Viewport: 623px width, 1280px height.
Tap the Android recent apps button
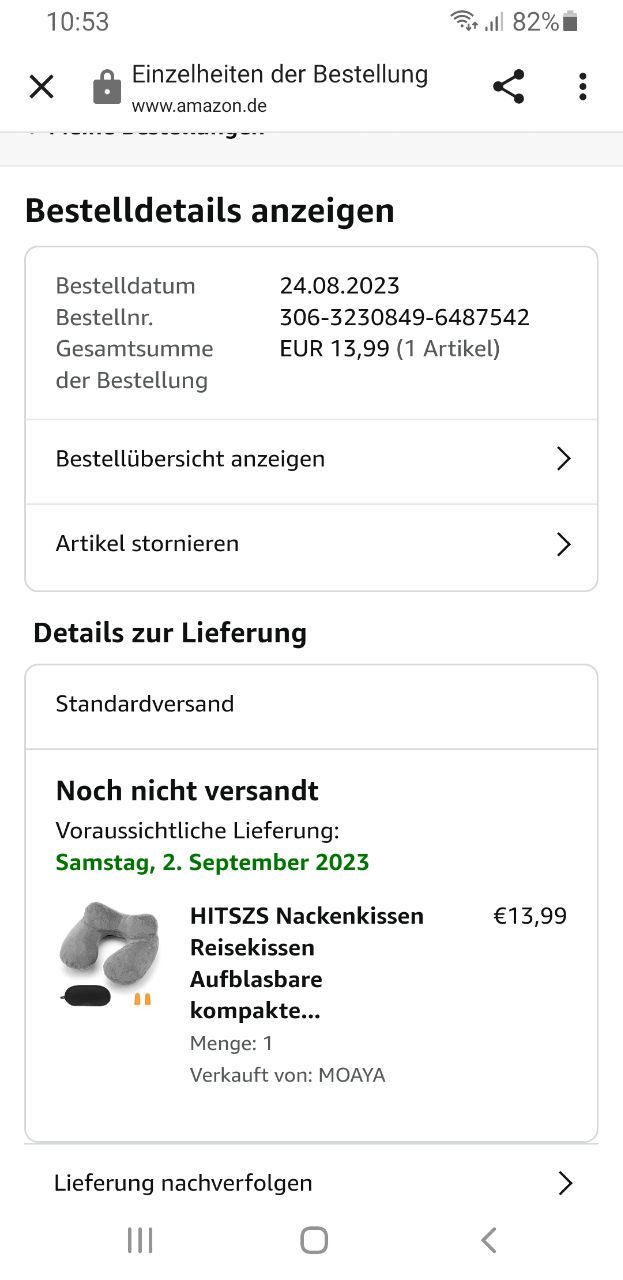click(140, 1241)
